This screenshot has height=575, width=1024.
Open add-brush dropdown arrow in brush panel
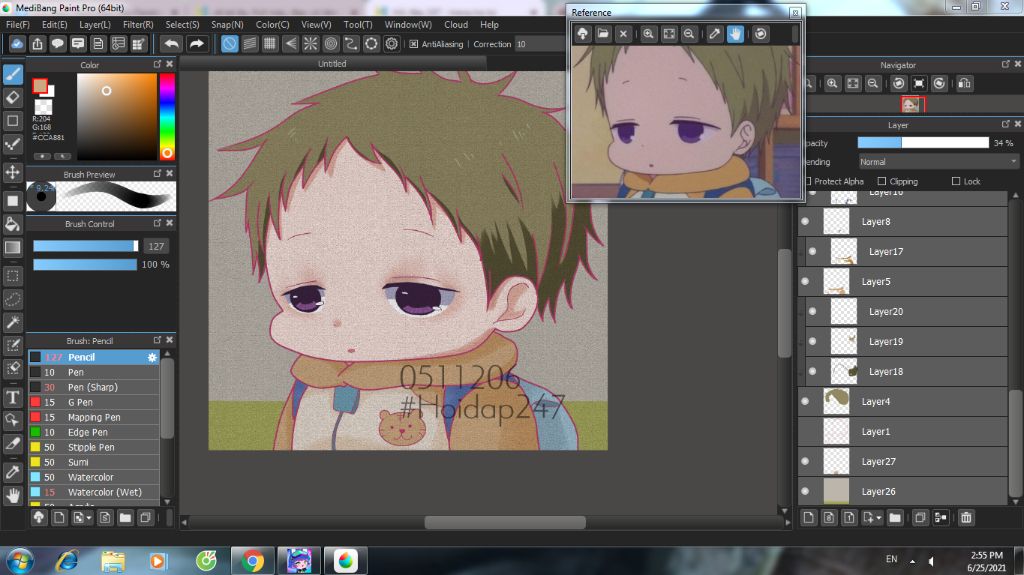point(89,518)
